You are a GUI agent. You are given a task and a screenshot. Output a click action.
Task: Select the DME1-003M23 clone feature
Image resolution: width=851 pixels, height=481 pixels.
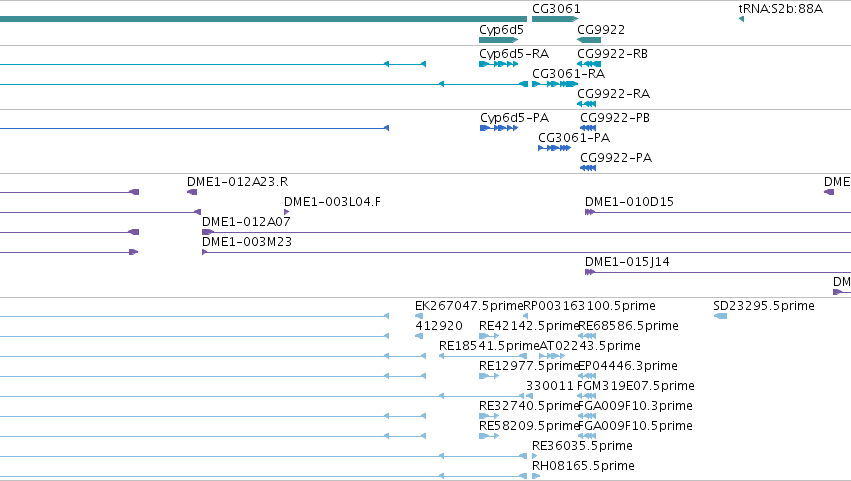[526, 252]
